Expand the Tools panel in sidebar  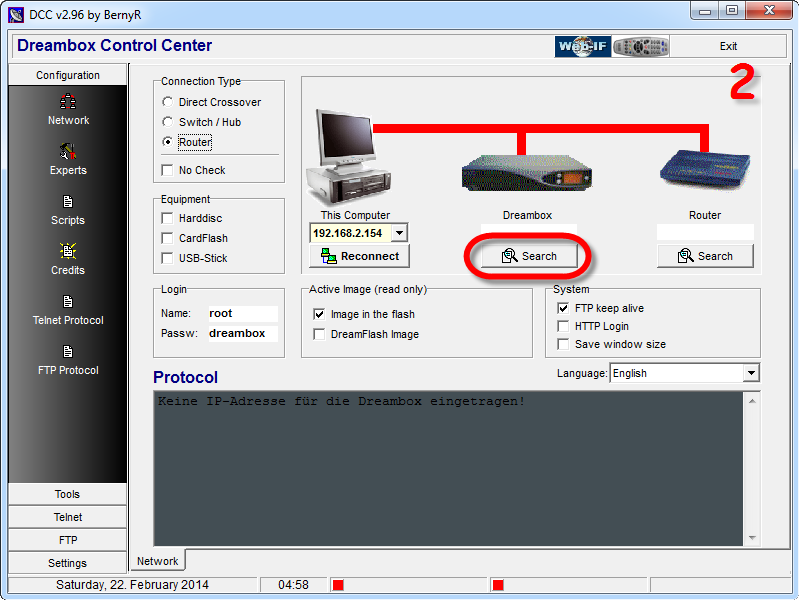coord(68,494)
